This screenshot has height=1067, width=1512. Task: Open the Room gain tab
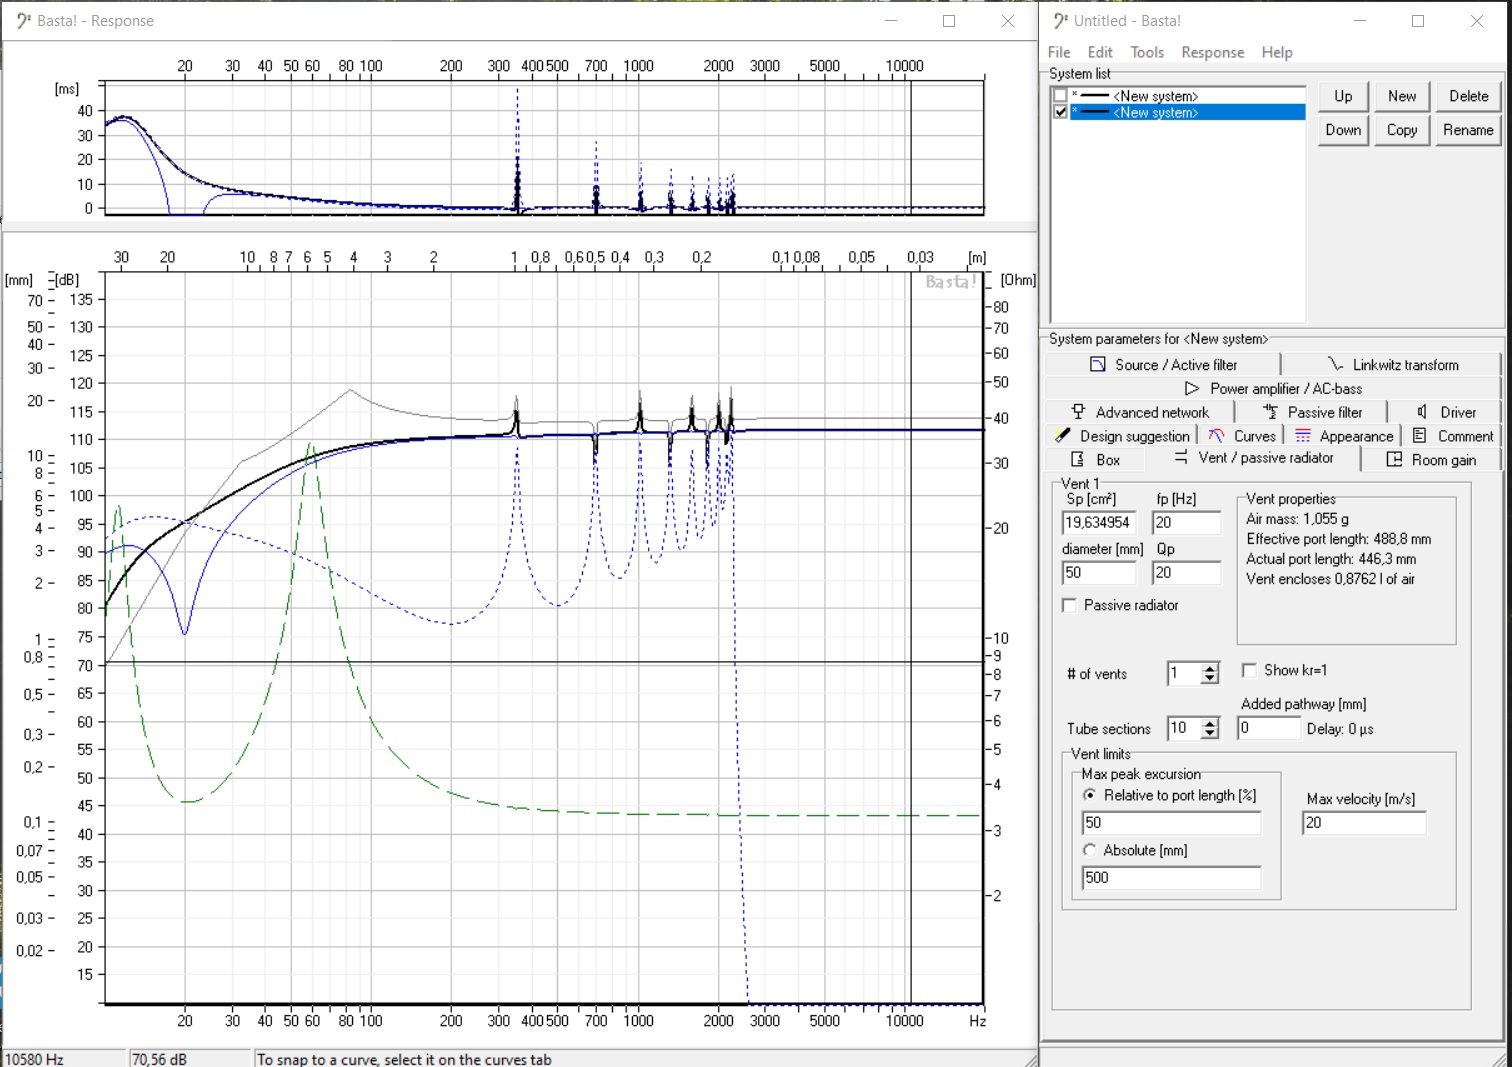click(x=1432, y=460)
